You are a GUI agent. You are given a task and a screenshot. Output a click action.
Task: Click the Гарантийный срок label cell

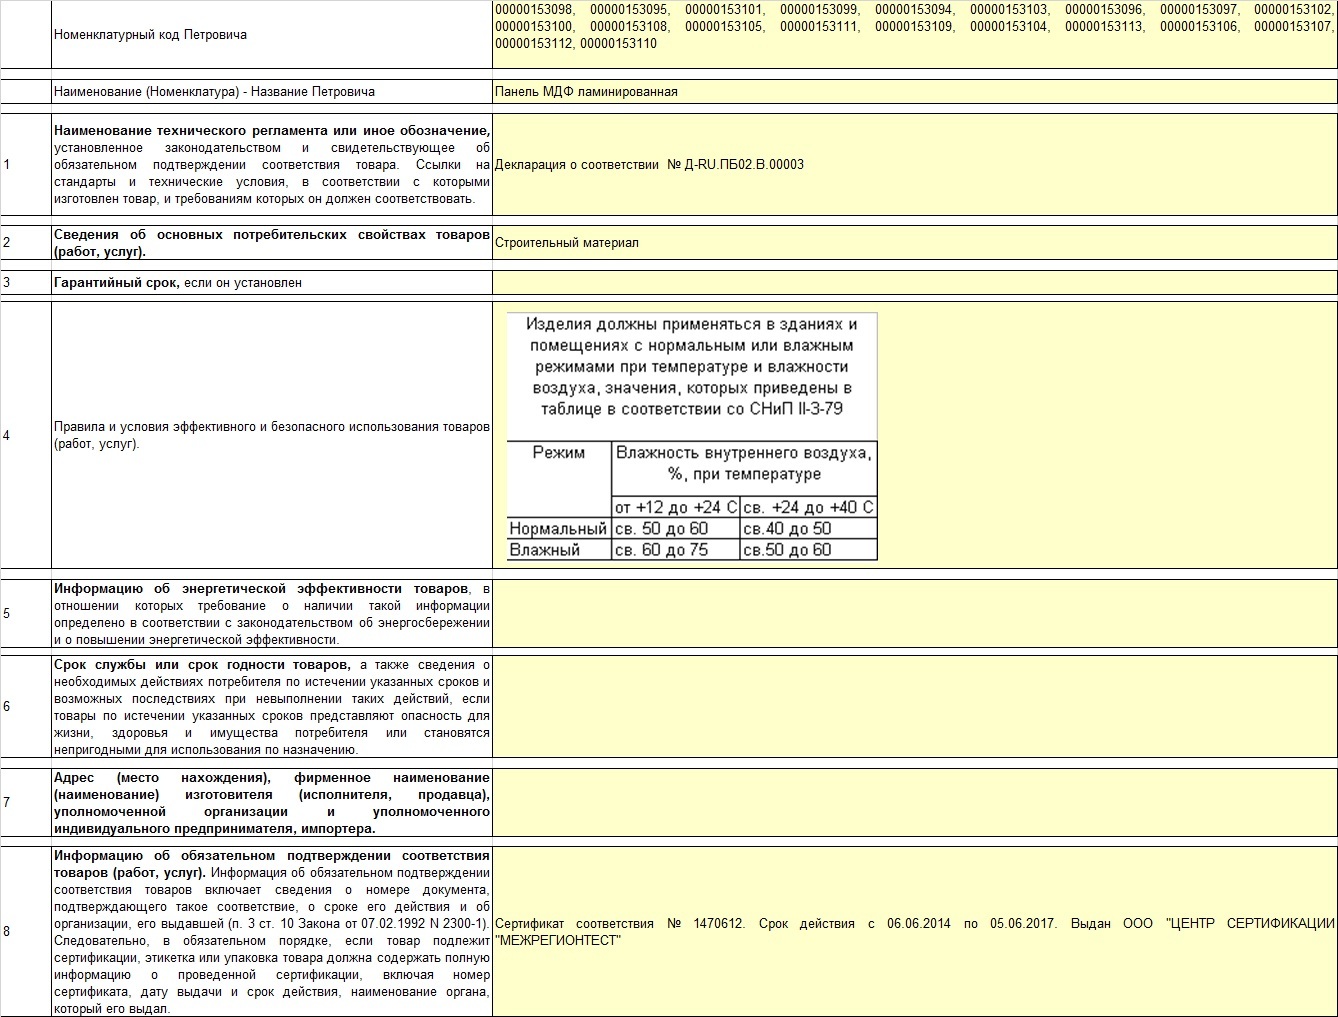point(272,282)
